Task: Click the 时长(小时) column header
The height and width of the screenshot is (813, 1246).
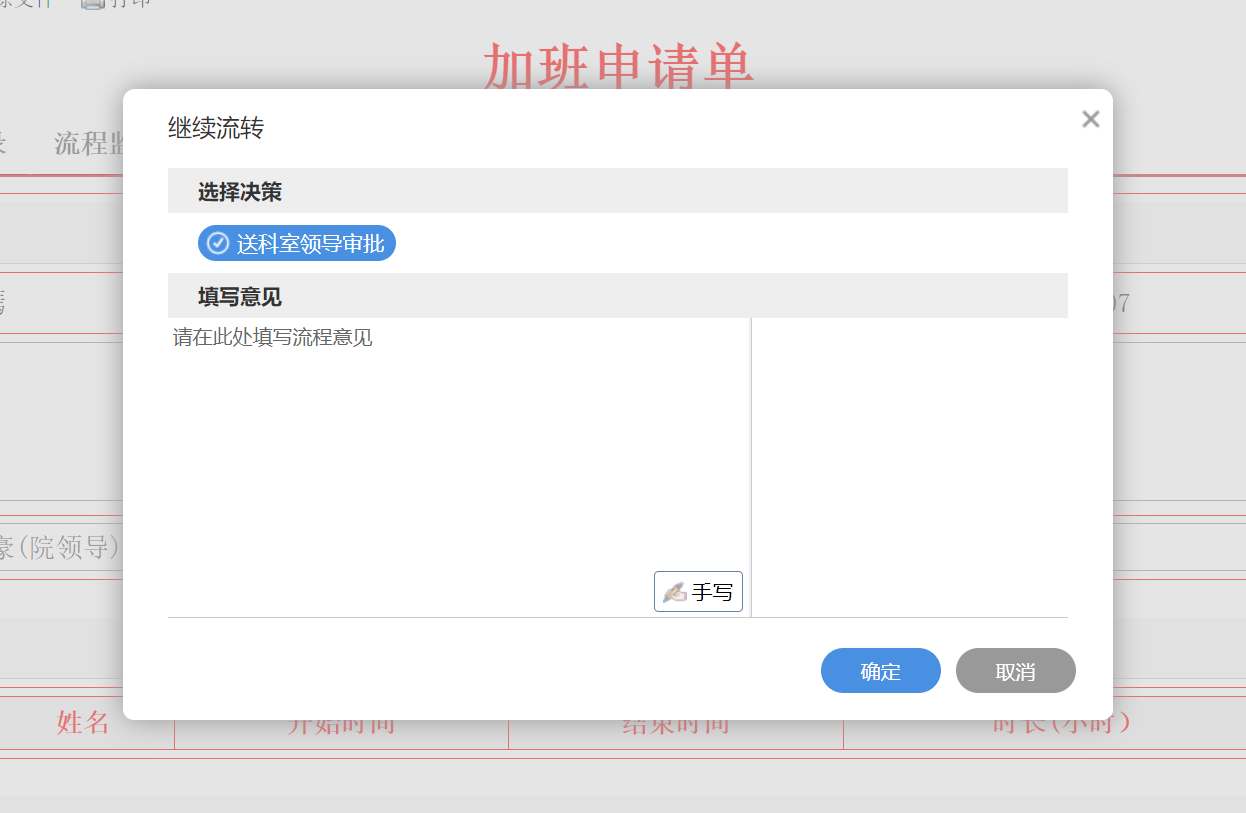Action: pos(1061,724)
